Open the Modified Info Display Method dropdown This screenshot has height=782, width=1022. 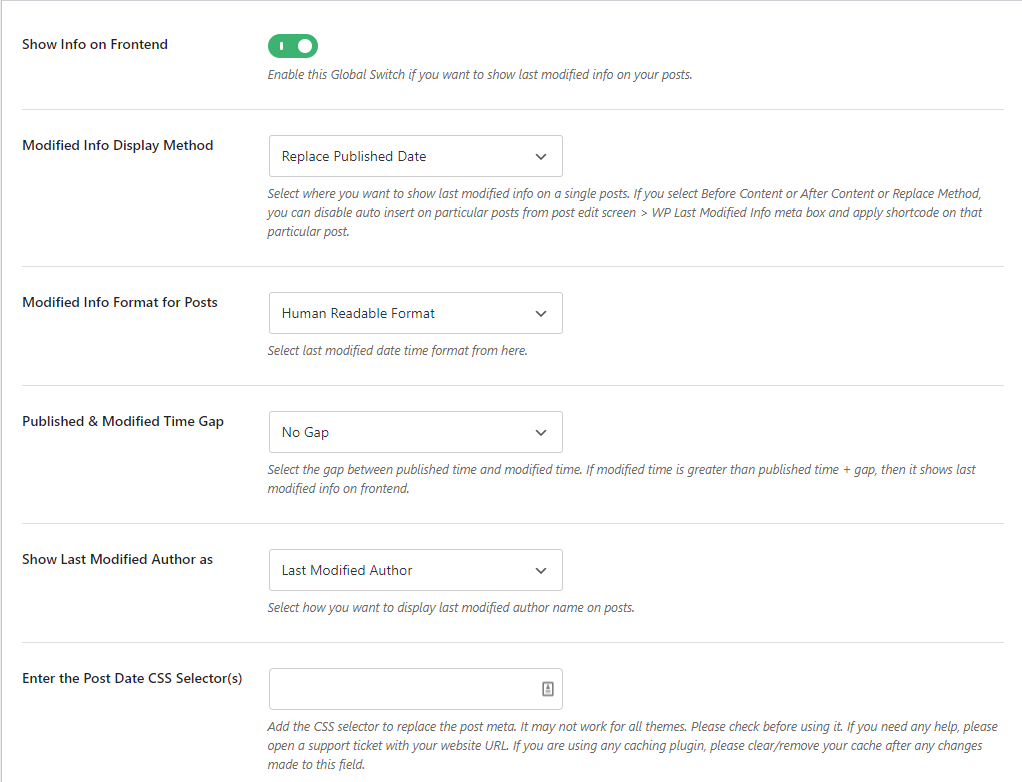[416, 156]
